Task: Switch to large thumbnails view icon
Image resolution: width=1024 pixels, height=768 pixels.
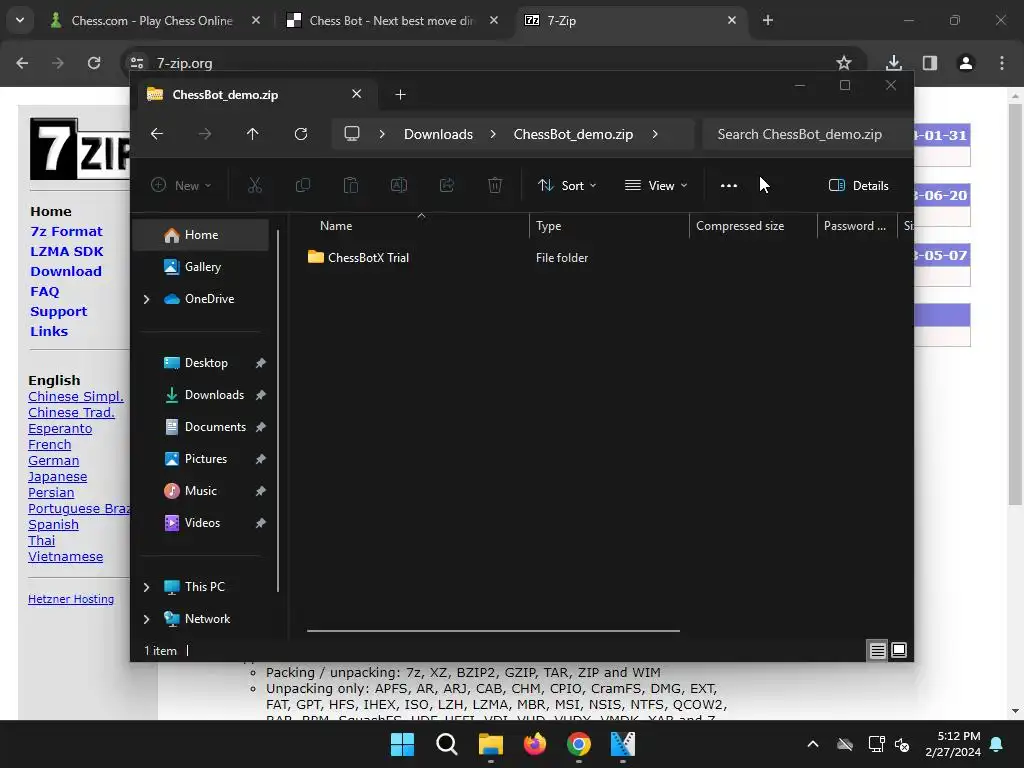Action: click(899, 650)
